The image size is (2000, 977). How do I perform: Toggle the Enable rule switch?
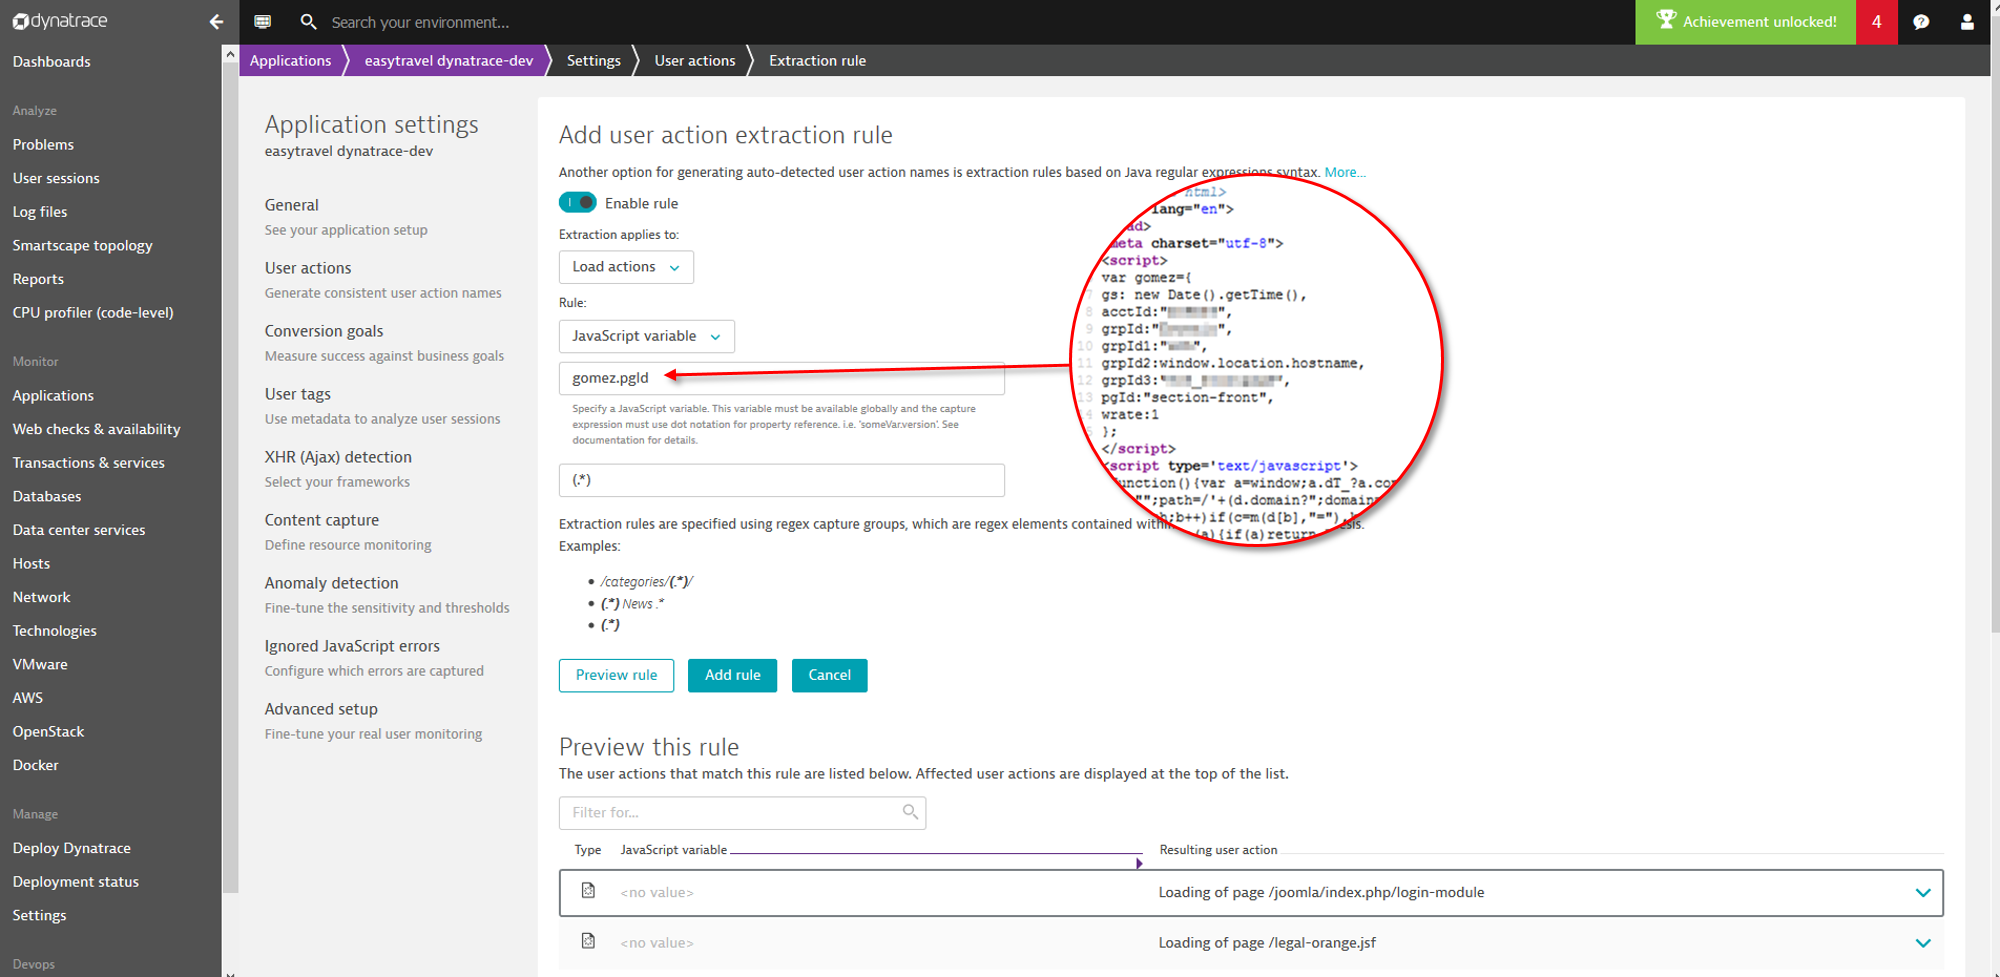pyautogui.click(x=577, y=203)
